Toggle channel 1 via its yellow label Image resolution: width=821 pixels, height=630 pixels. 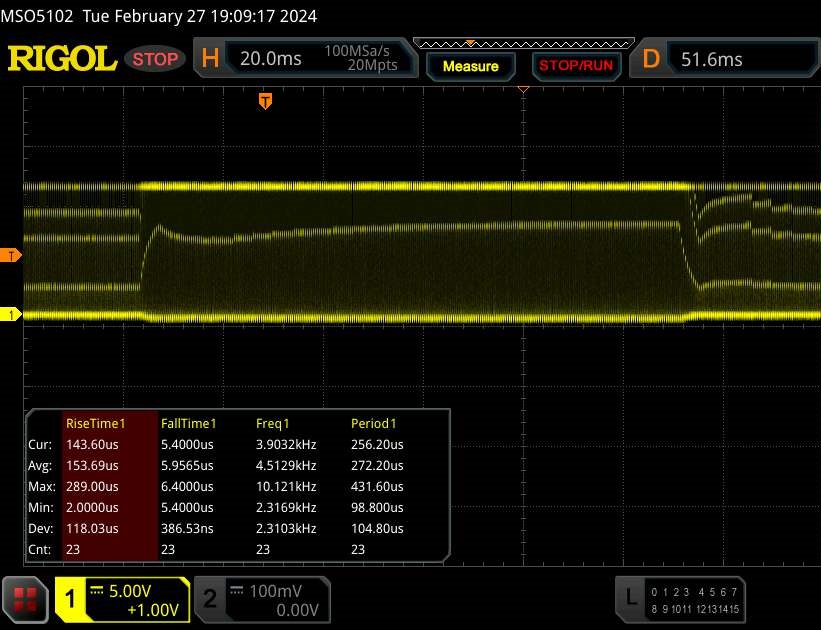coord(71,598)
